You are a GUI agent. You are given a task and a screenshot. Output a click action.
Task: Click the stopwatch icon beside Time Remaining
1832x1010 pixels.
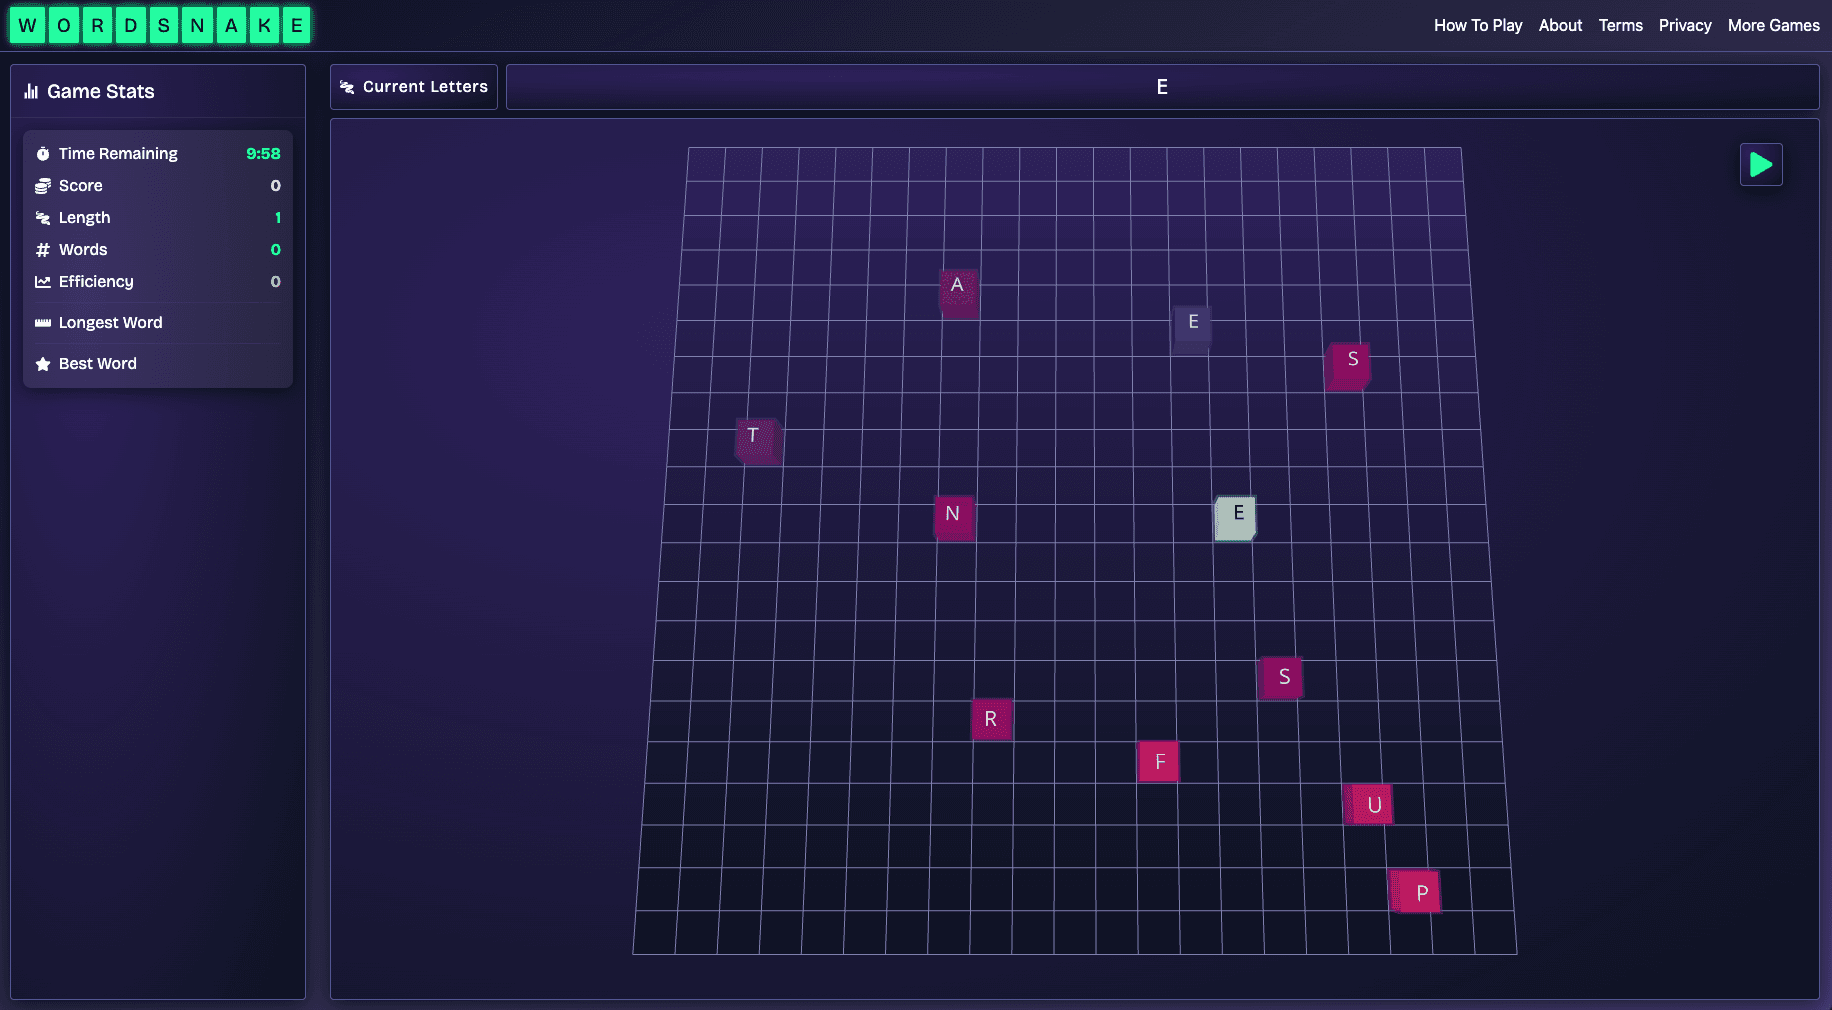tap(43, 154)
